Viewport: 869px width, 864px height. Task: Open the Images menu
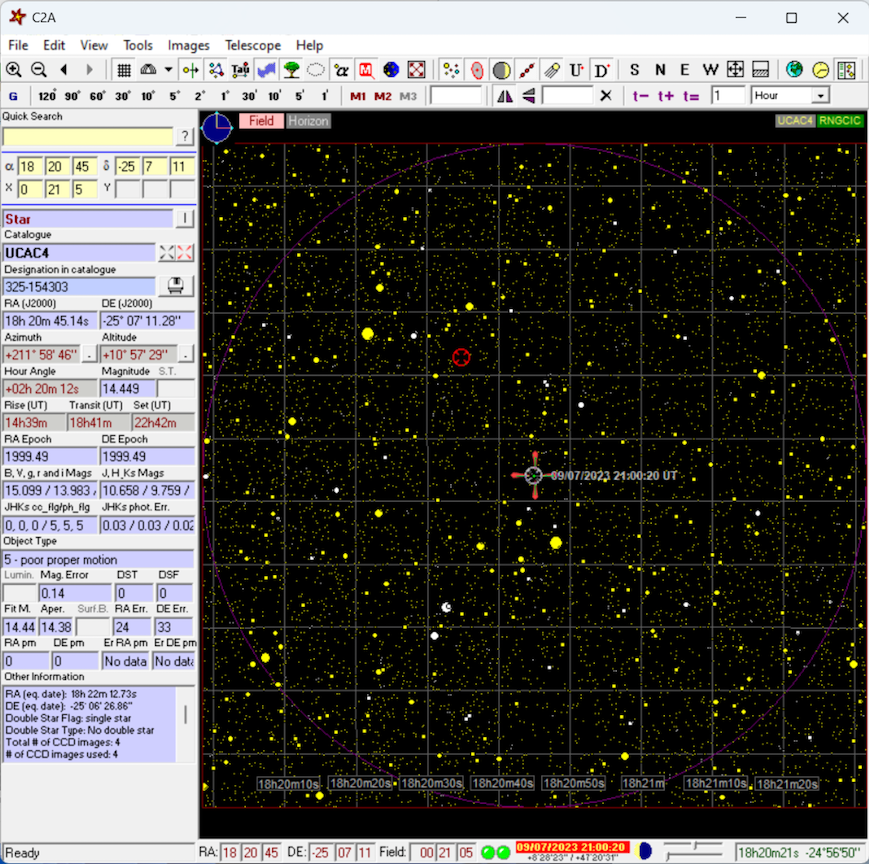(x=188, y=45)
